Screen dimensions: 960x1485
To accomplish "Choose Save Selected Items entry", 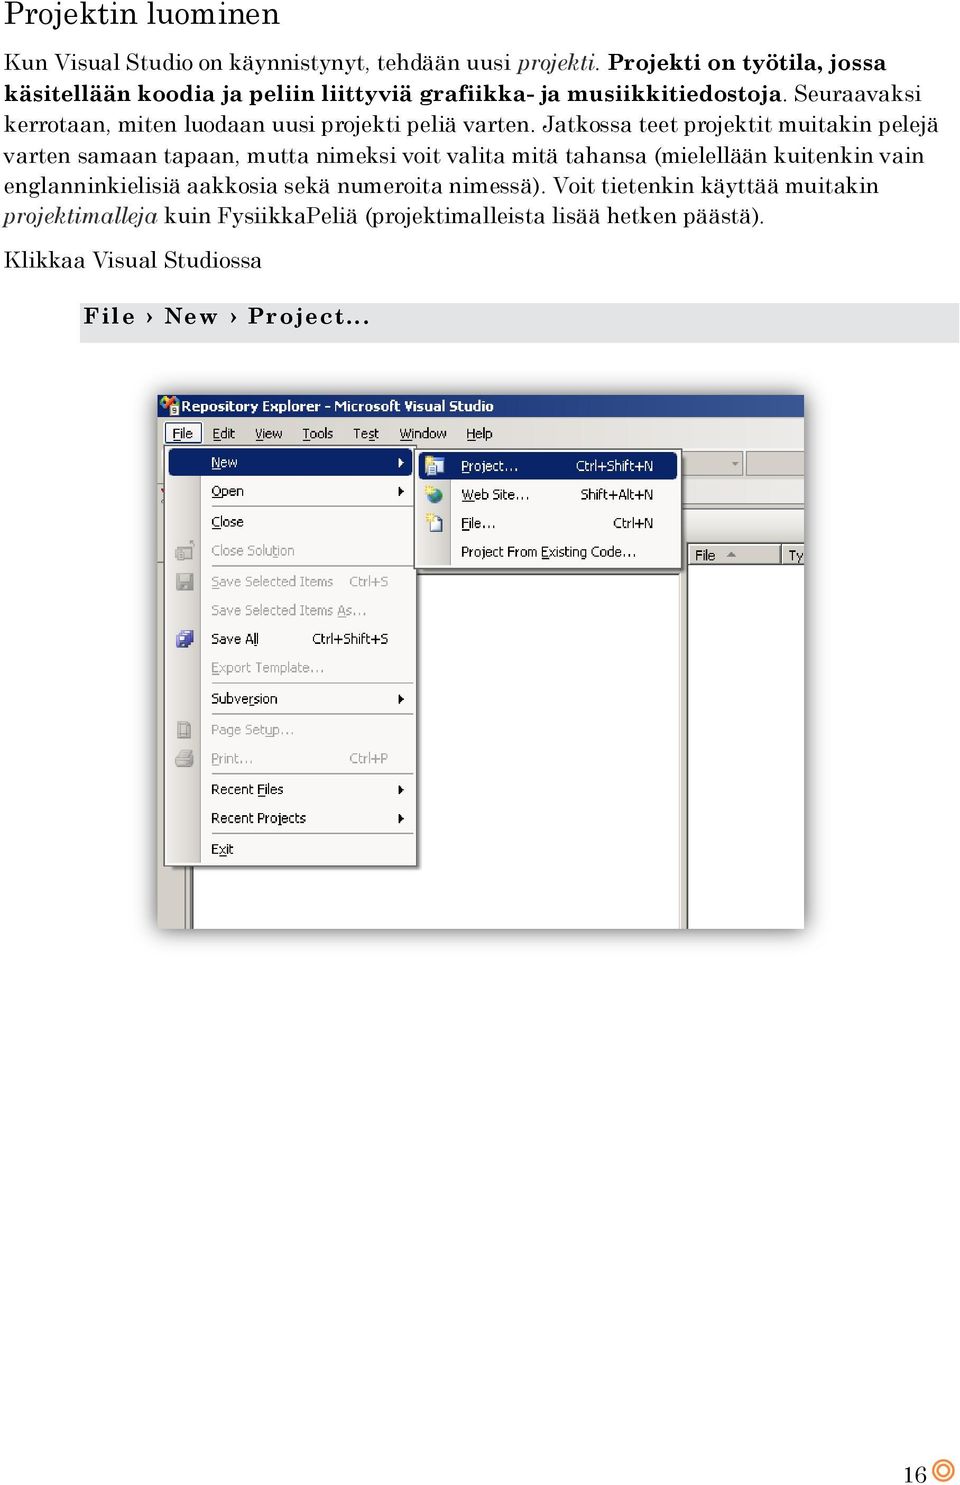I will tap(290, 581).
